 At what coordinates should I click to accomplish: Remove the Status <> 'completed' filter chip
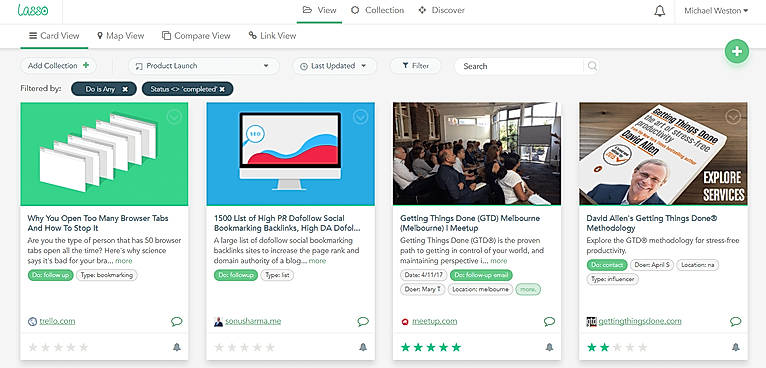(x=222, y=89)
